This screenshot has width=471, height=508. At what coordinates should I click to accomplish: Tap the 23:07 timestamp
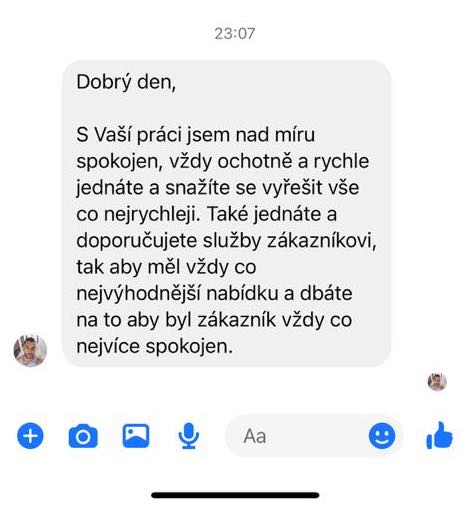(x=235, y=34)
